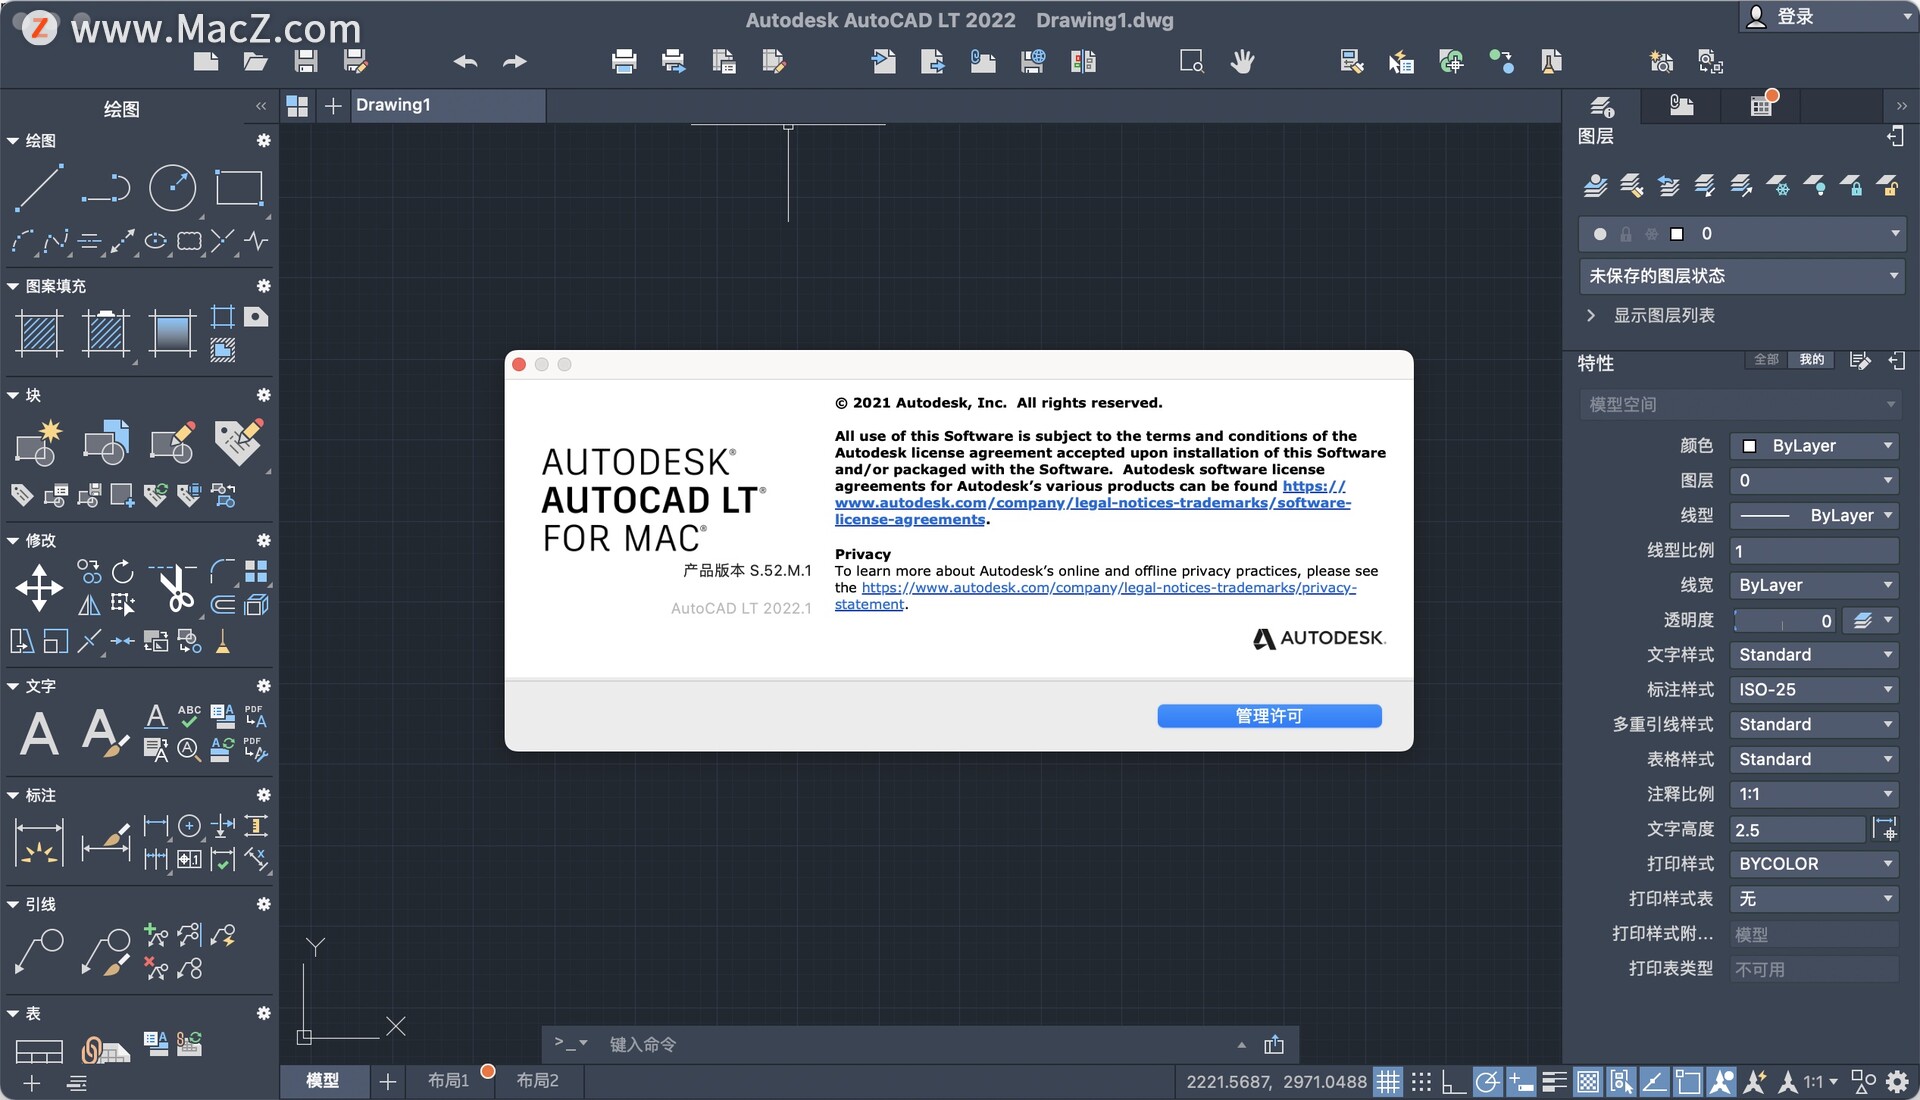Screen dimensions: 1920x1100
Task: Select the Polyline tool
Action: 106,188
